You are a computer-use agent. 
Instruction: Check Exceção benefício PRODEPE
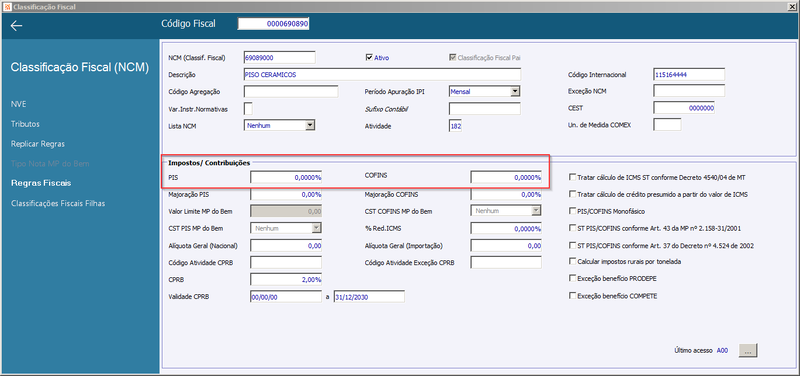pyautogui.click(x=572, y=279)
